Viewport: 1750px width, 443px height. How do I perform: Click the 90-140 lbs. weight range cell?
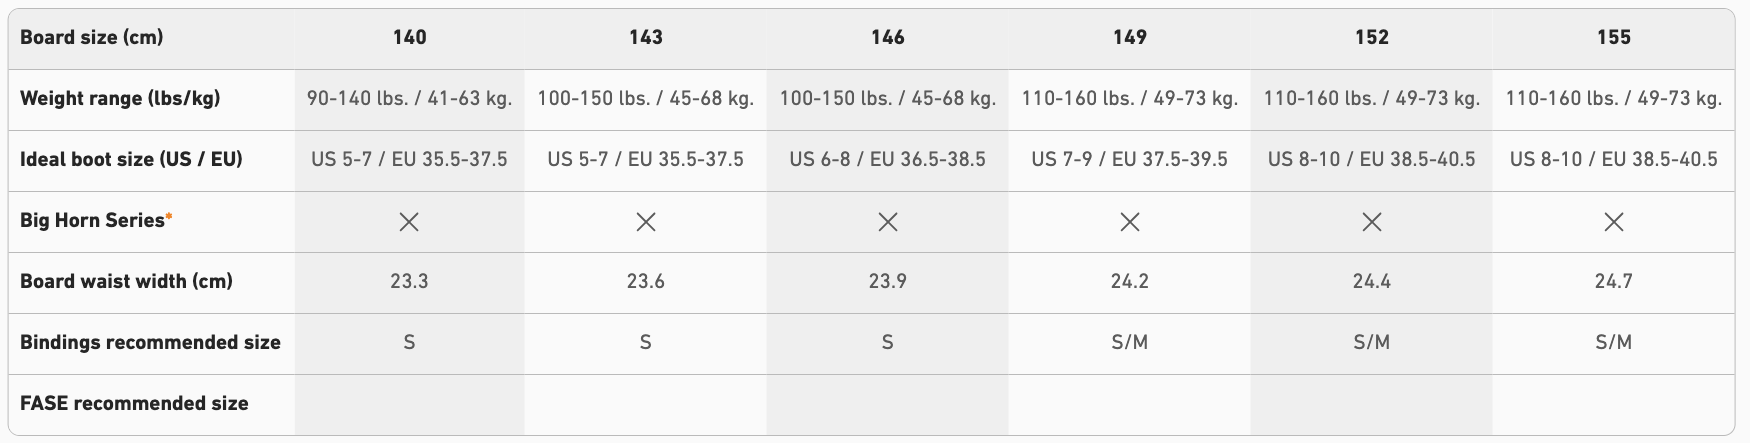(409, 98)
